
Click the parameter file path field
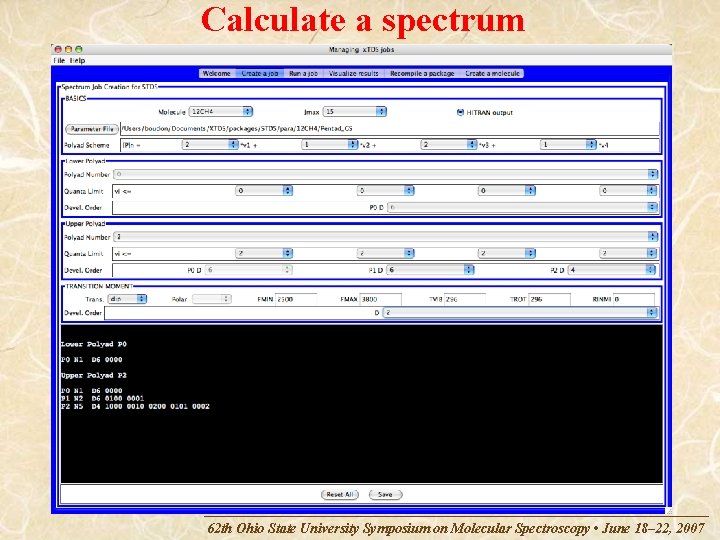pos(389,129)
